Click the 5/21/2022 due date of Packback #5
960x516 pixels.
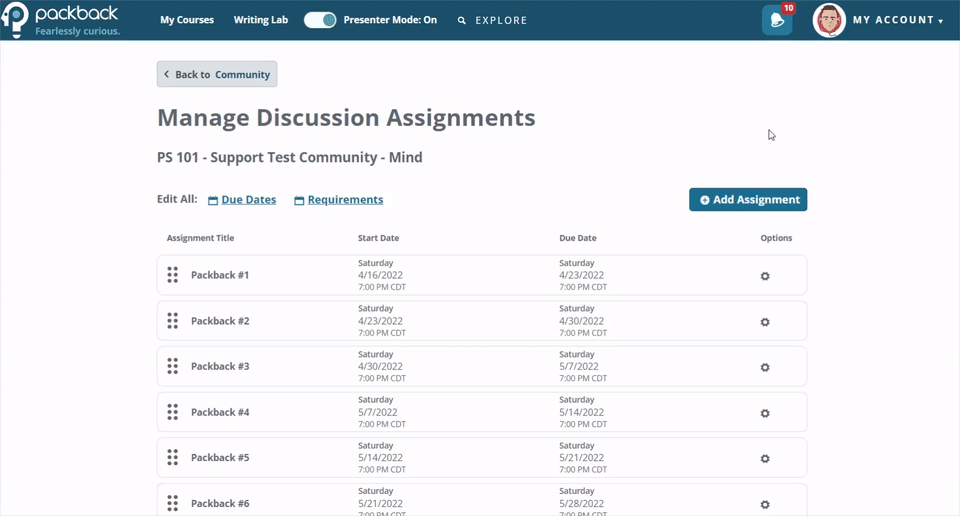click(581, 457)
